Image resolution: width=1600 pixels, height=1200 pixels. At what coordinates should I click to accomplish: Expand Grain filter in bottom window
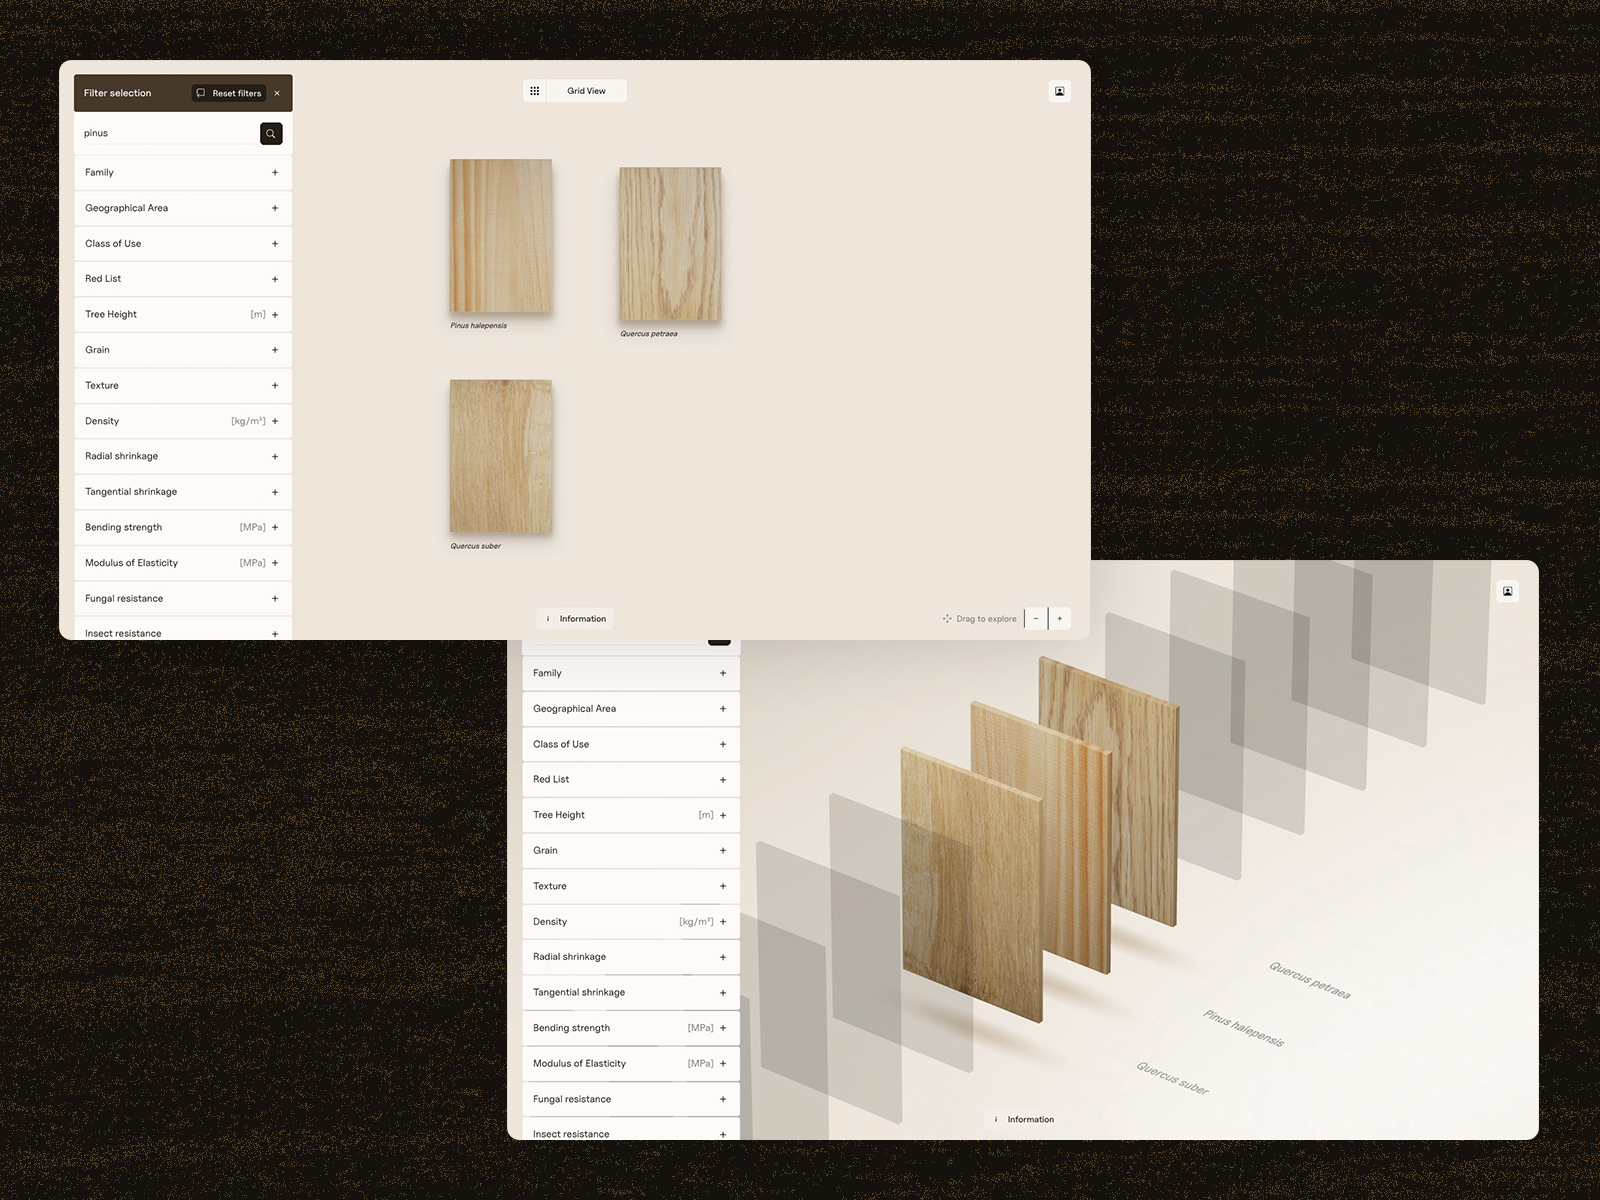click(631, 851)
